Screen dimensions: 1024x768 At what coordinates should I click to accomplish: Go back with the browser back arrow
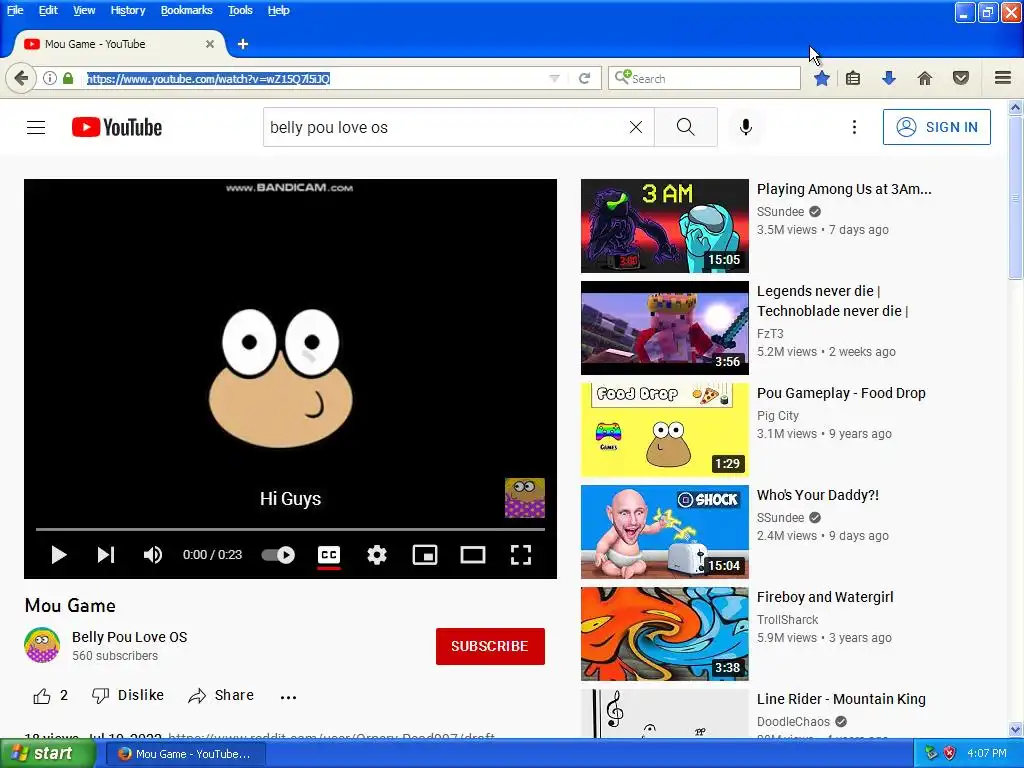[21, 78]
